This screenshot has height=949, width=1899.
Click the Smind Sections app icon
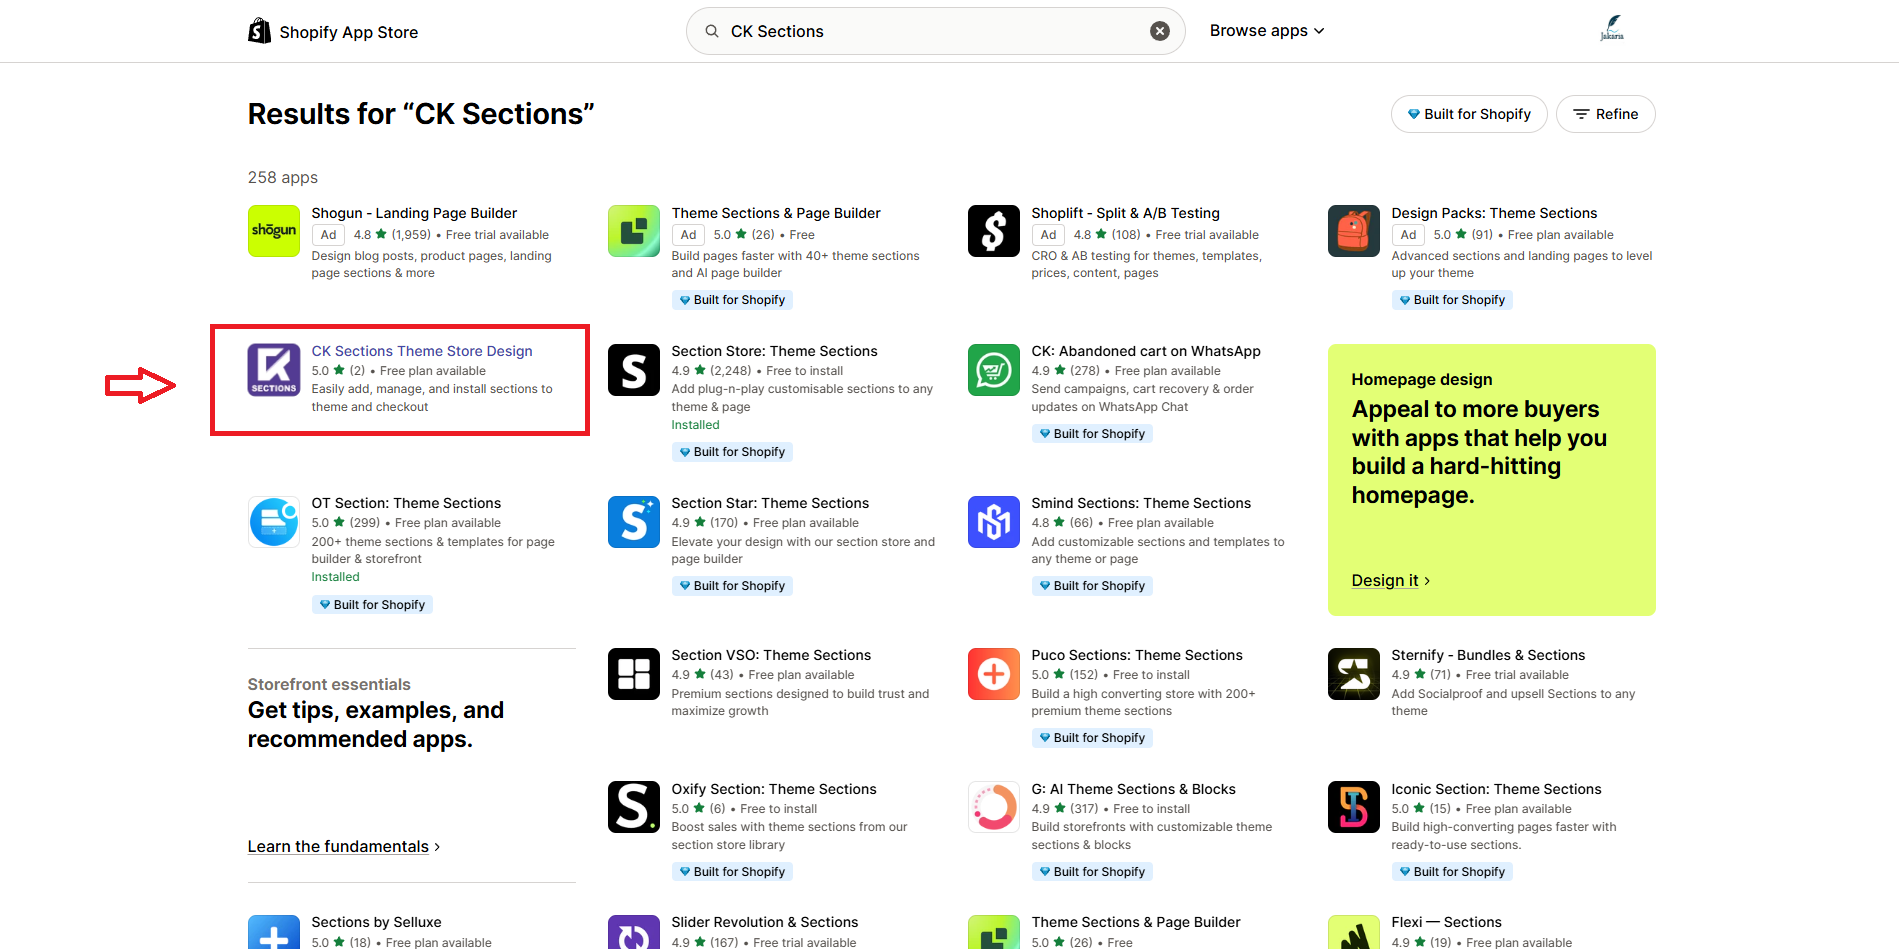coord(993,522)
